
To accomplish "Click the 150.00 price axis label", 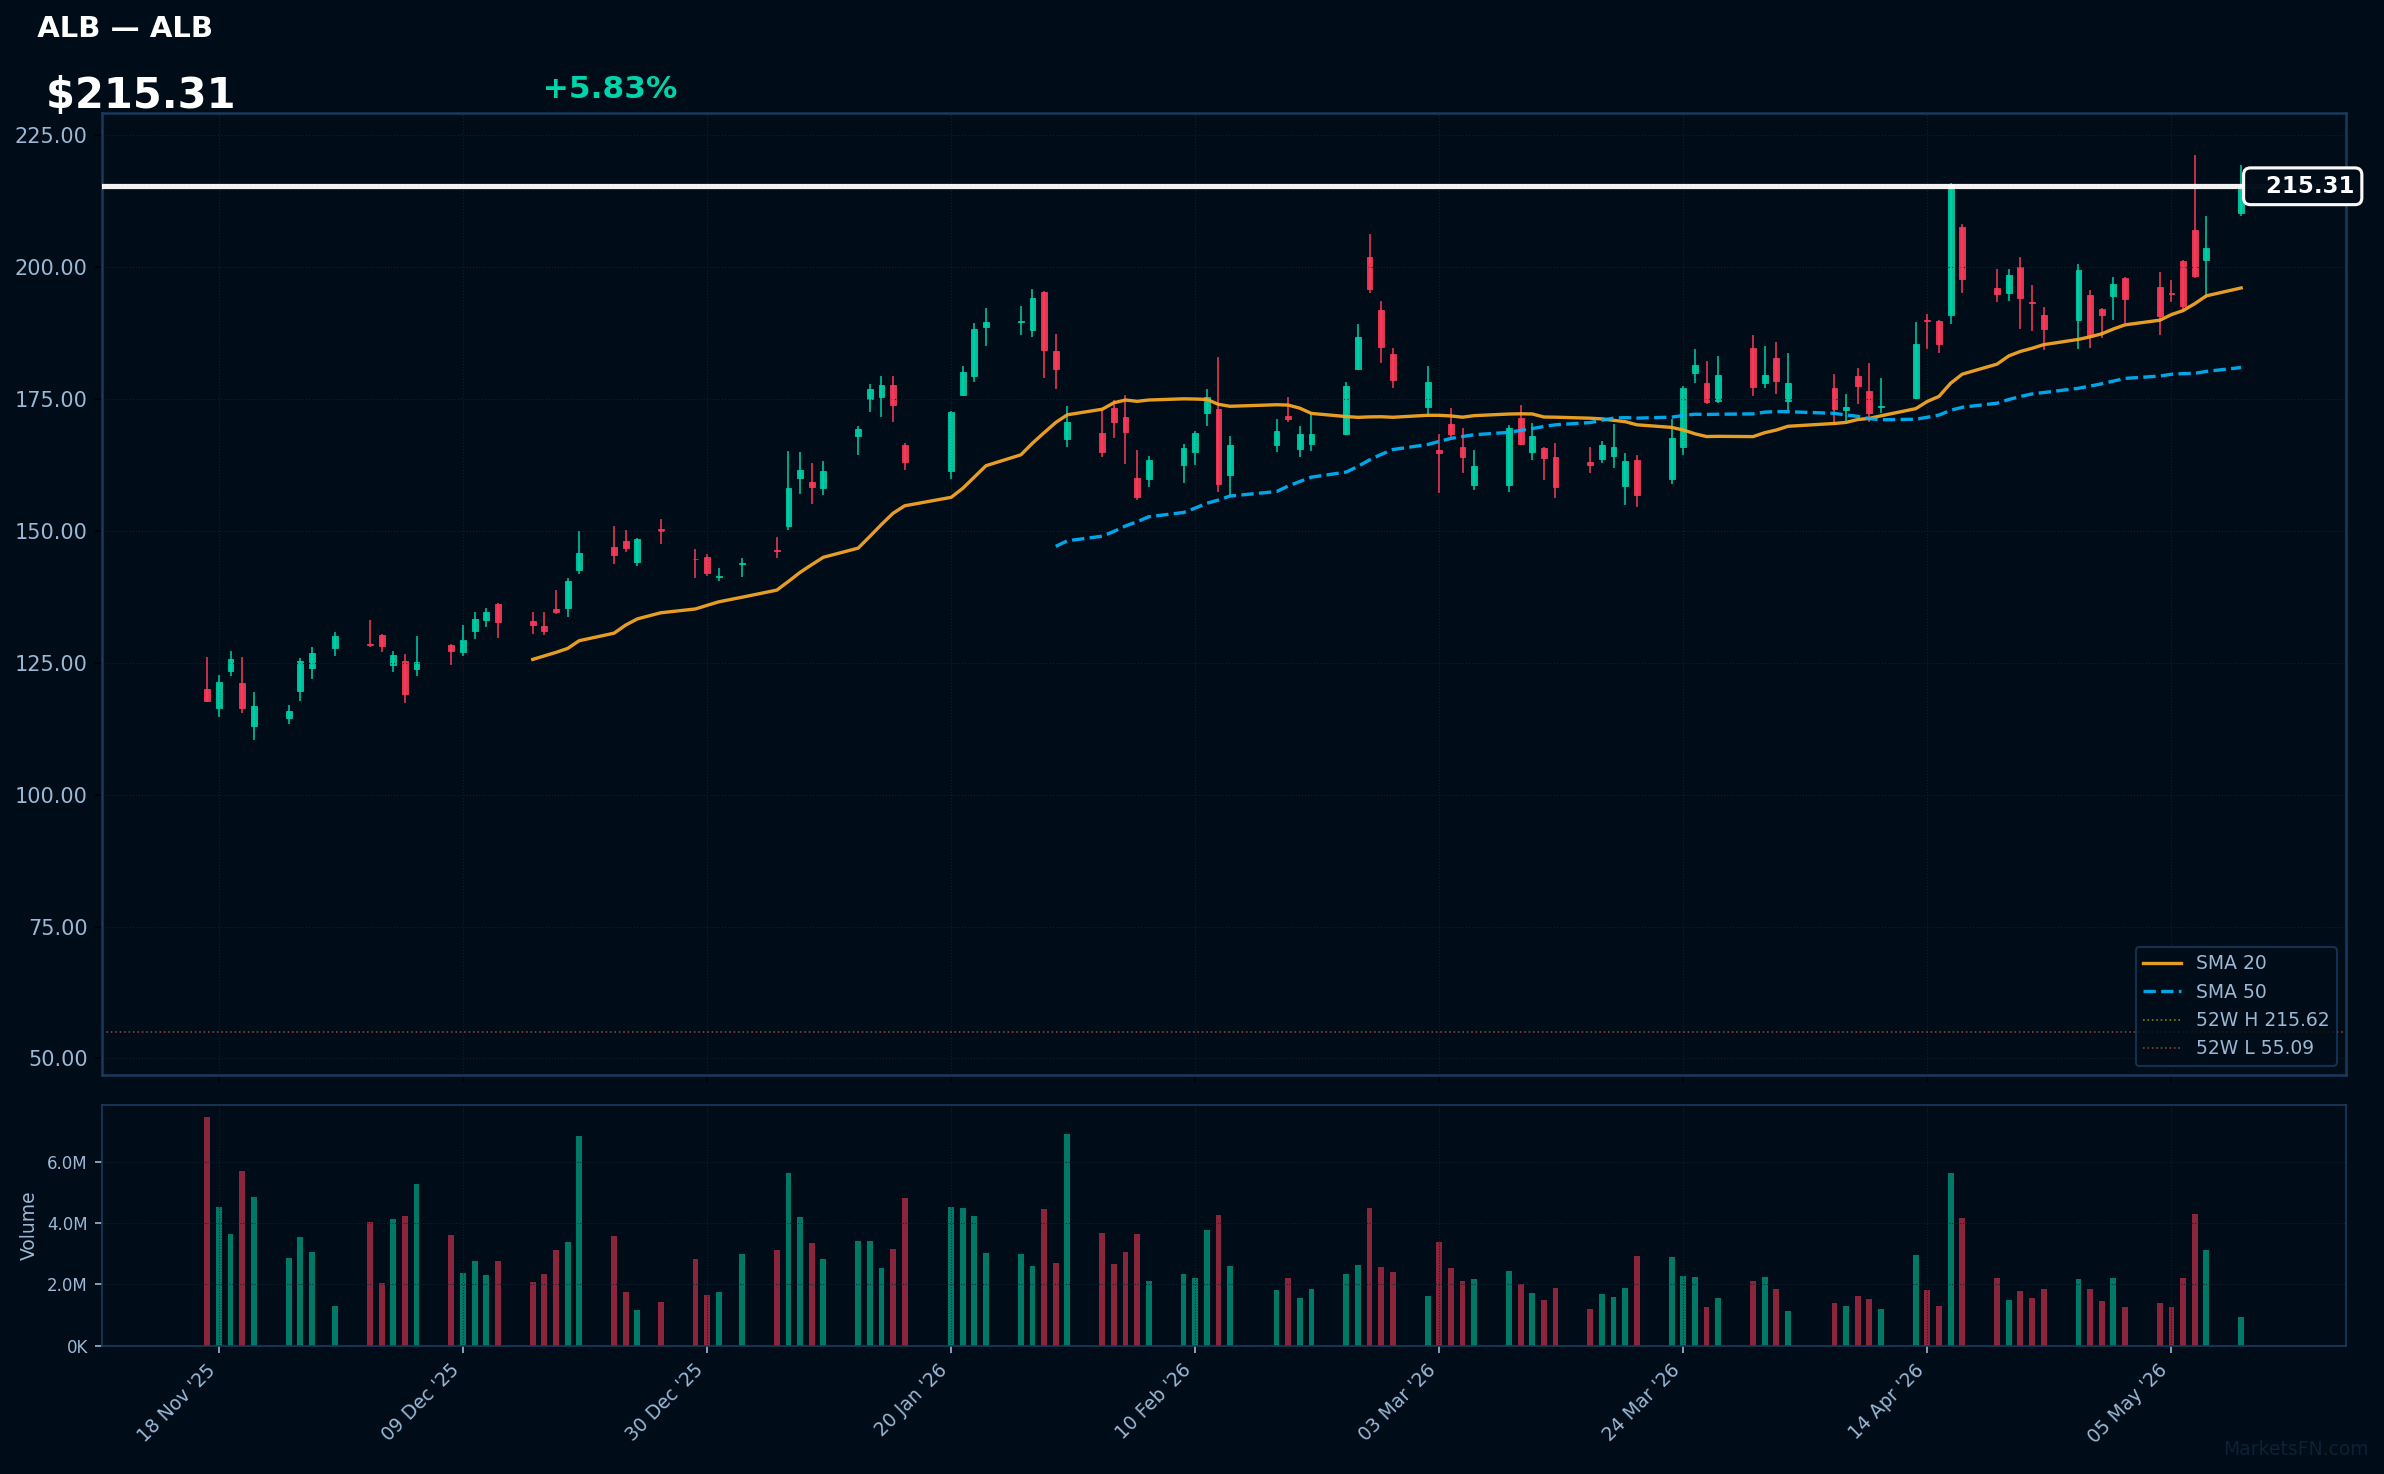I will point(51,532).
